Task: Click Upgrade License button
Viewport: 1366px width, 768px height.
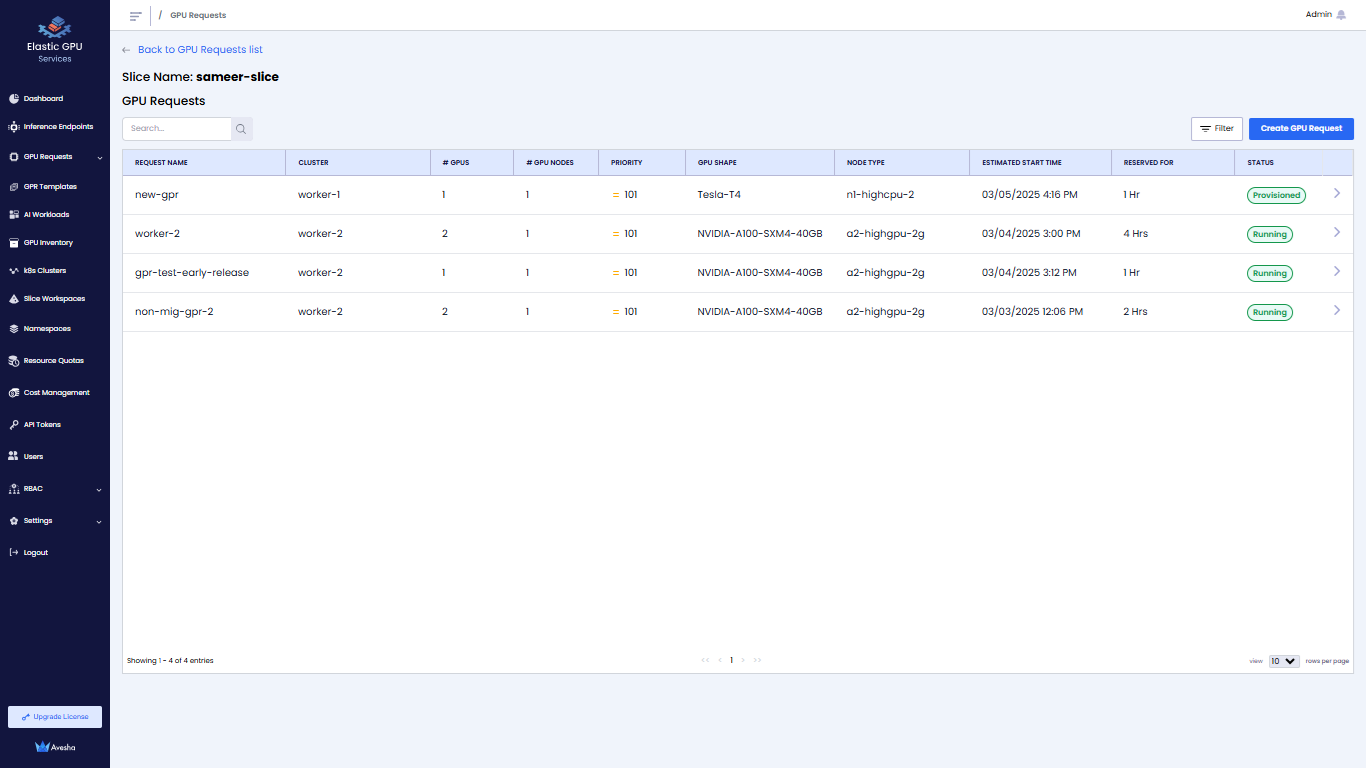Action: point(55,717)
